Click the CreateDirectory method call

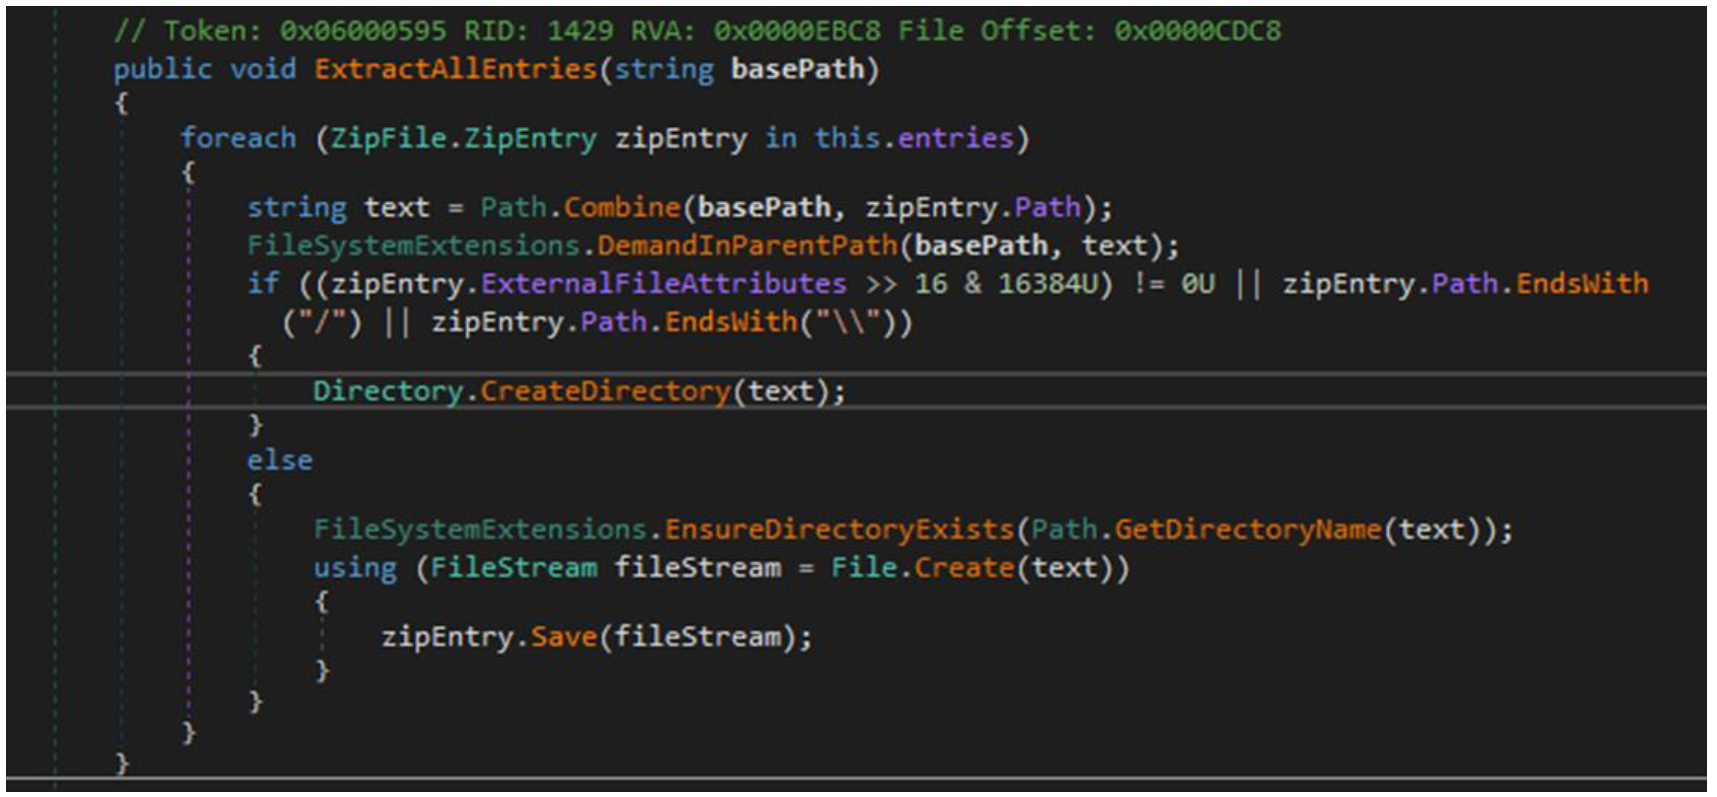tap(605, 391)
